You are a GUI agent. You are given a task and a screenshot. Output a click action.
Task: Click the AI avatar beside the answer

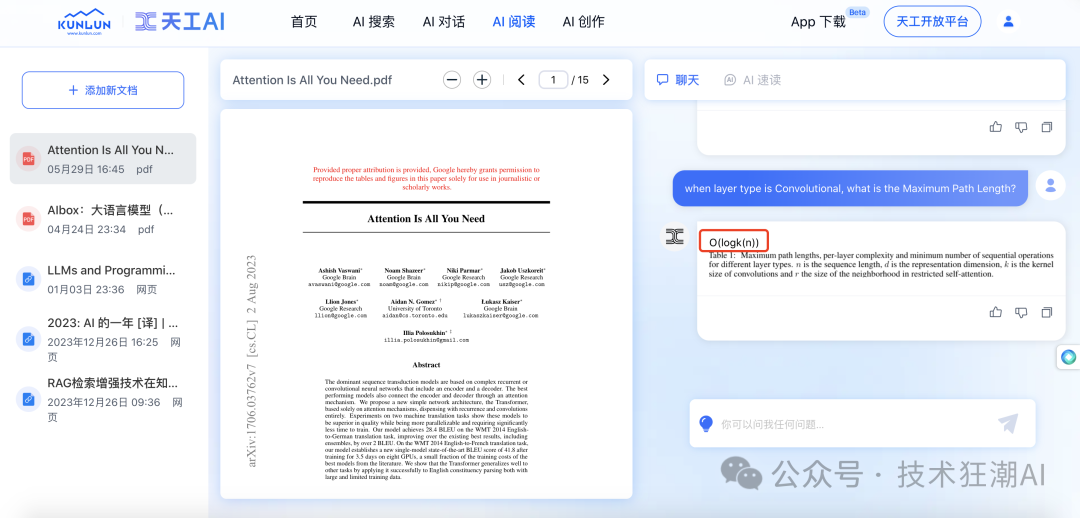tap(674, 236)
